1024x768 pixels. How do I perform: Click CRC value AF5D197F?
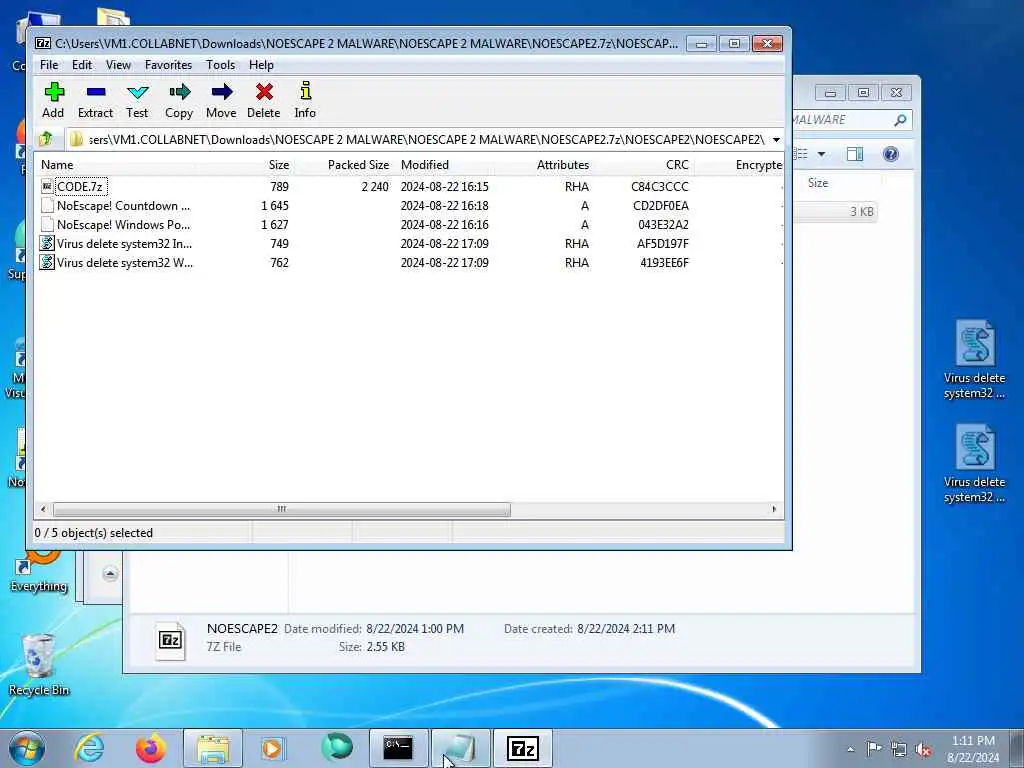click(x=662, y=244)
